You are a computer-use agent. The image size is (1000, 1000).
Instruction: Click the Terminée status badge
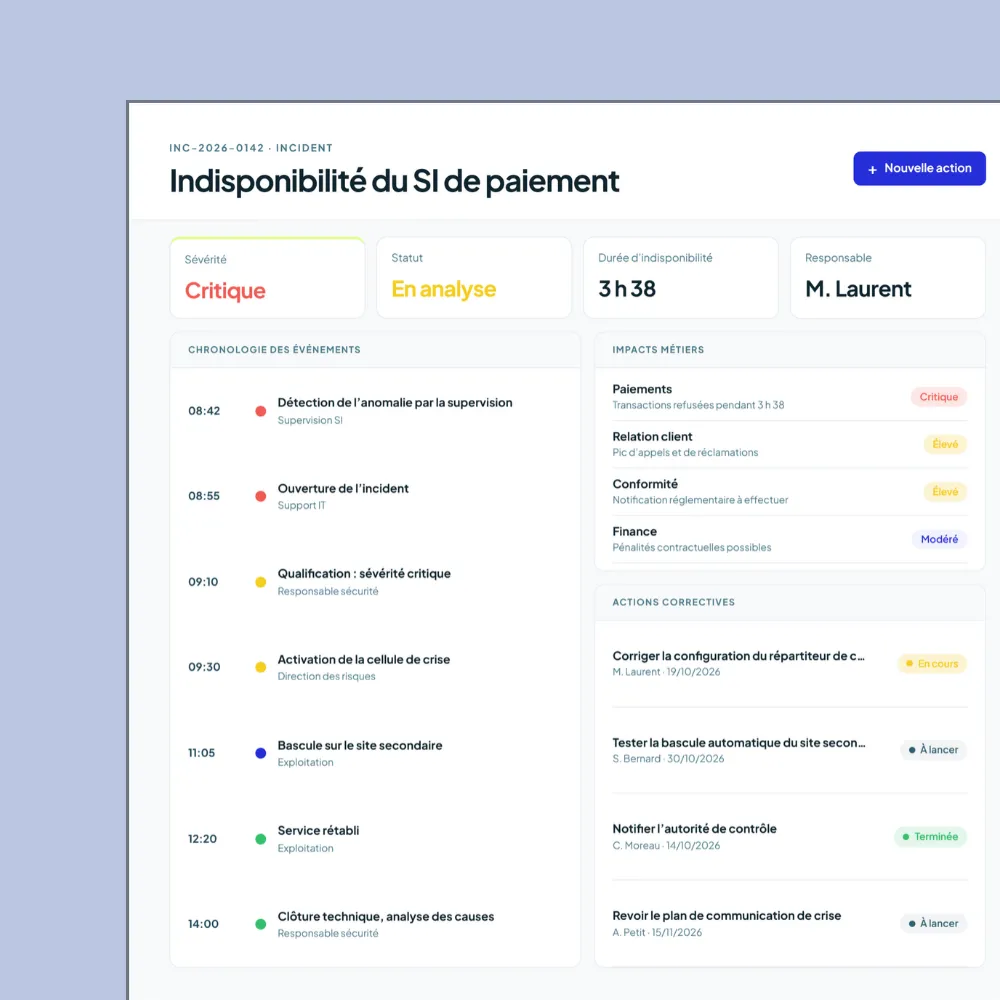930,837
